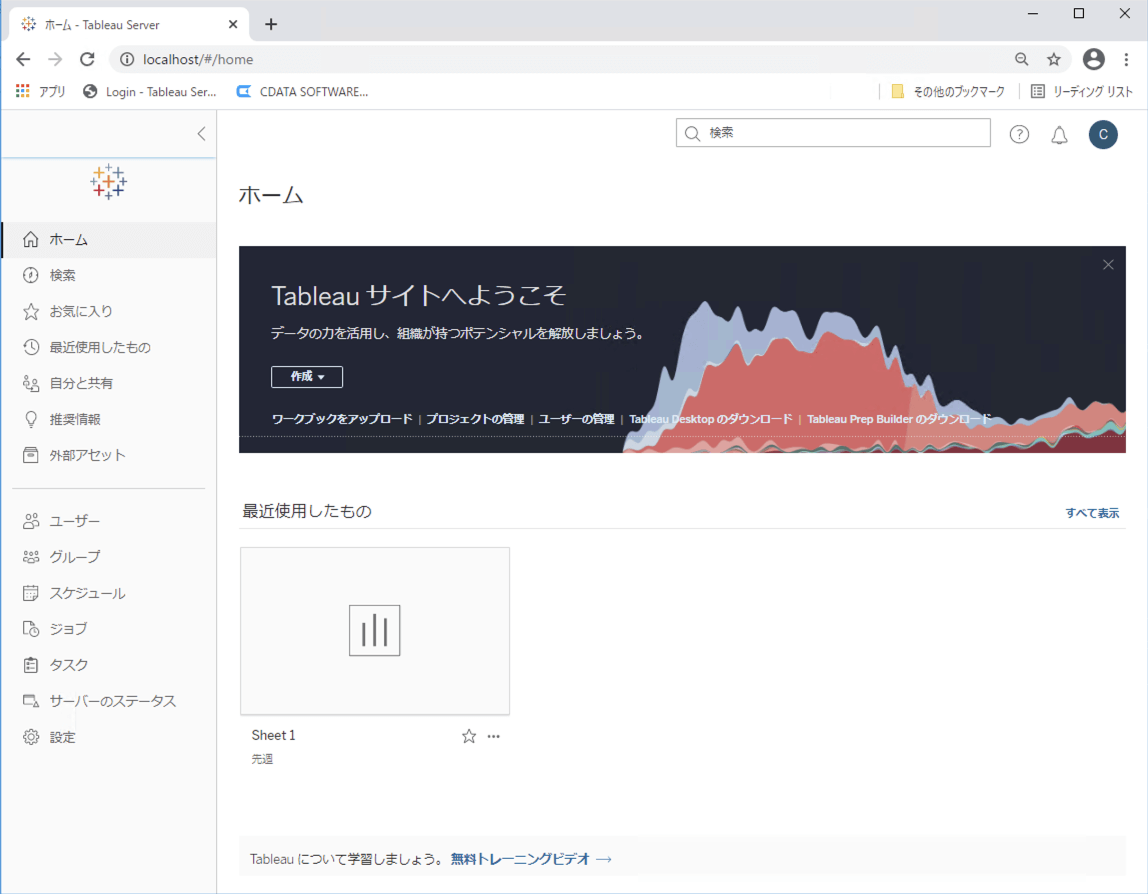Open 最近使用したもの in the sidebar
Viewport: 1148px width, 894px height.
[108, 347]
